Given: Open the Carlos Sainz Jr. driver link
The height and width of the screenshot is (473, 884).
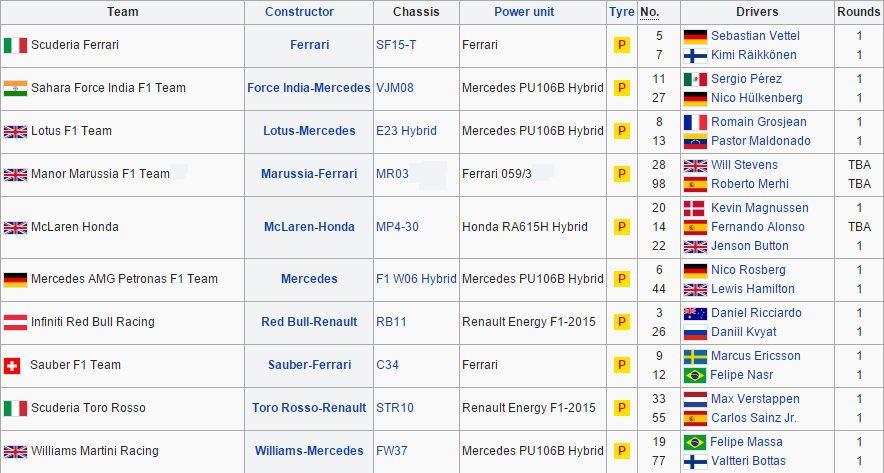Looking at the screenshot, I should 754,418.
